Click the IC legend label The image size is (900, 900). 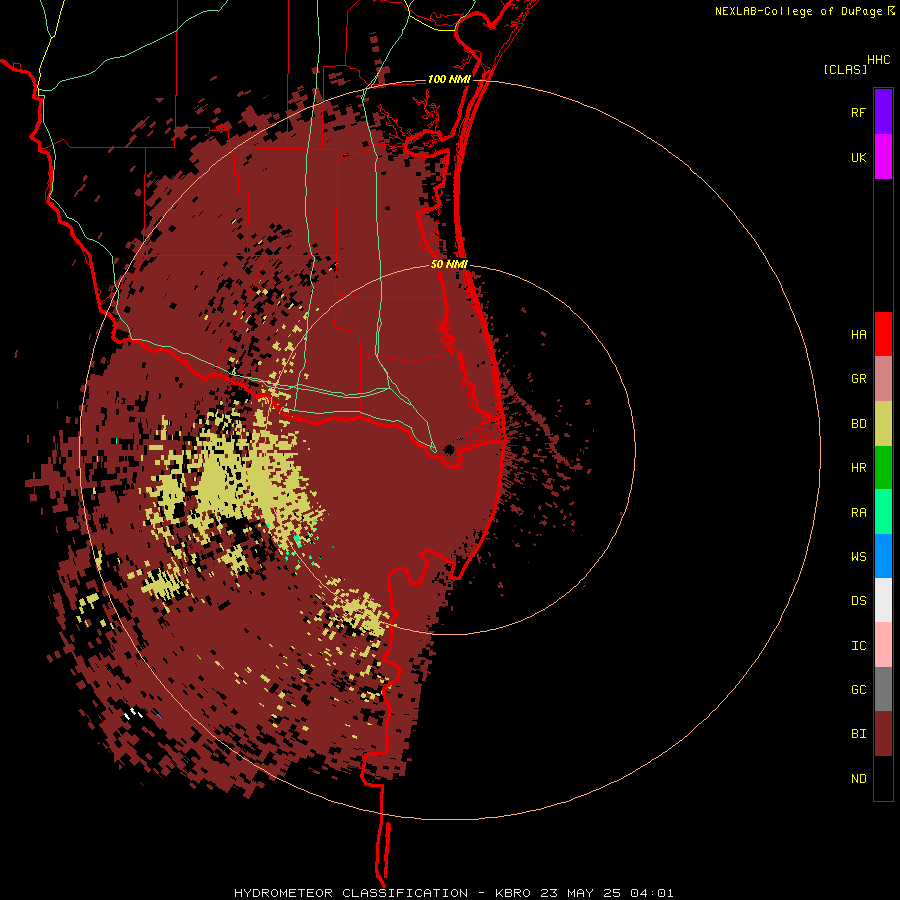click(858, 646)
